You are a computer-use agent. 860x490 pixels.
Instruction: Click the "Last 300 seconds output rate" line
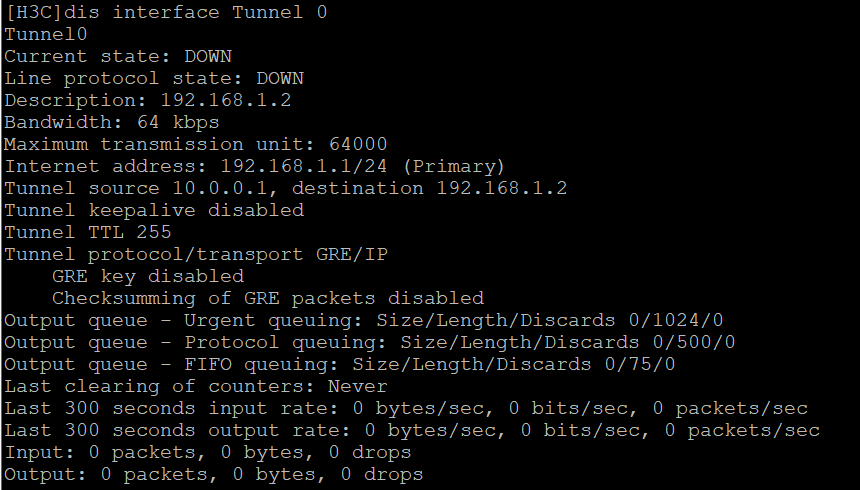[x=412, y=430]
